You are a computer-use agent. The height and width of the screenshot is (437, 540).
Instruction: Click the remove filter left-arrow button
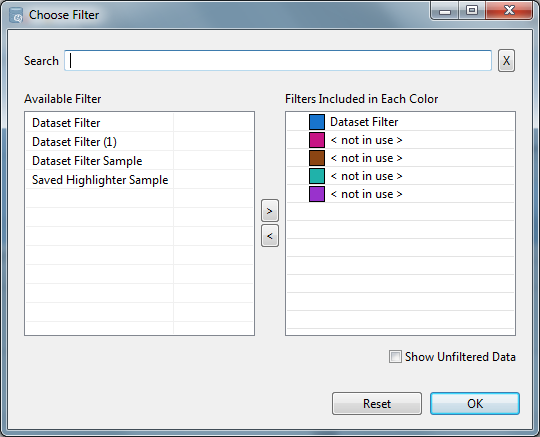click(x=270, y=236)
